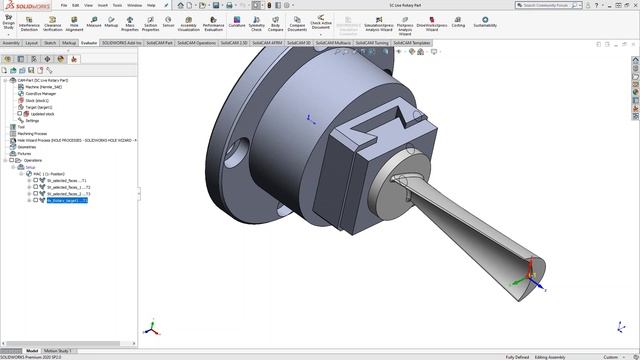Viewport: 640px width, 360px height.
Task: Switch to the ConfigurationManager panel tab
Action: pos(34,59)
